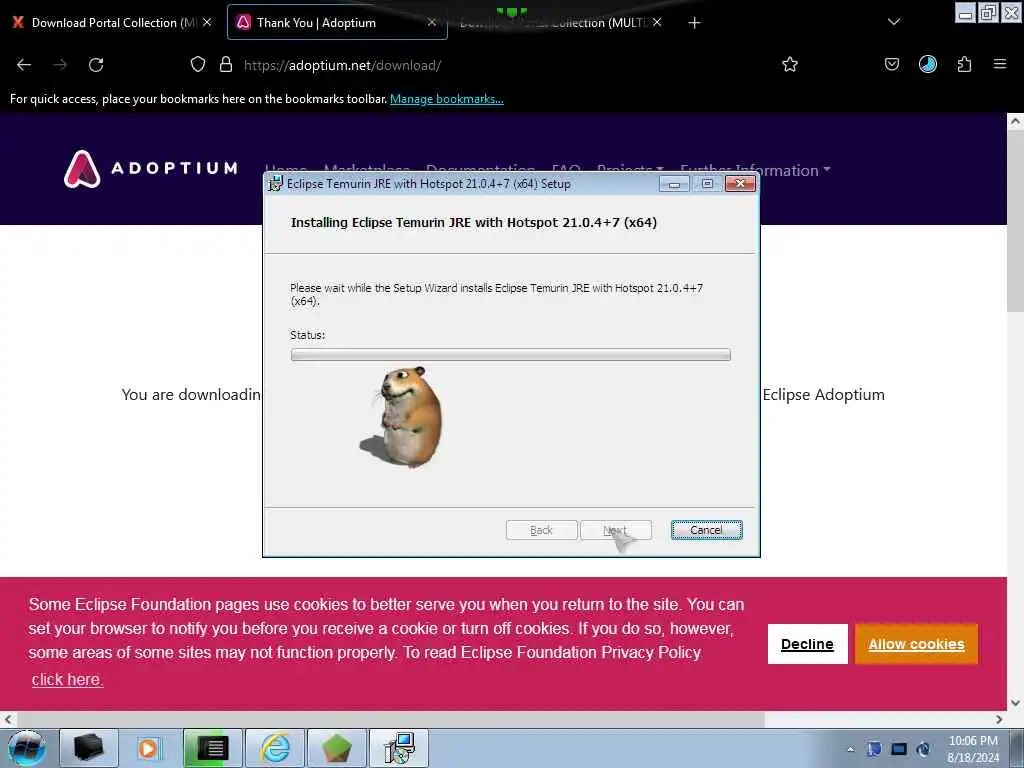1024x768 pixels.
Task: Show hidden system tray icons
Action: tap(850, 749)
